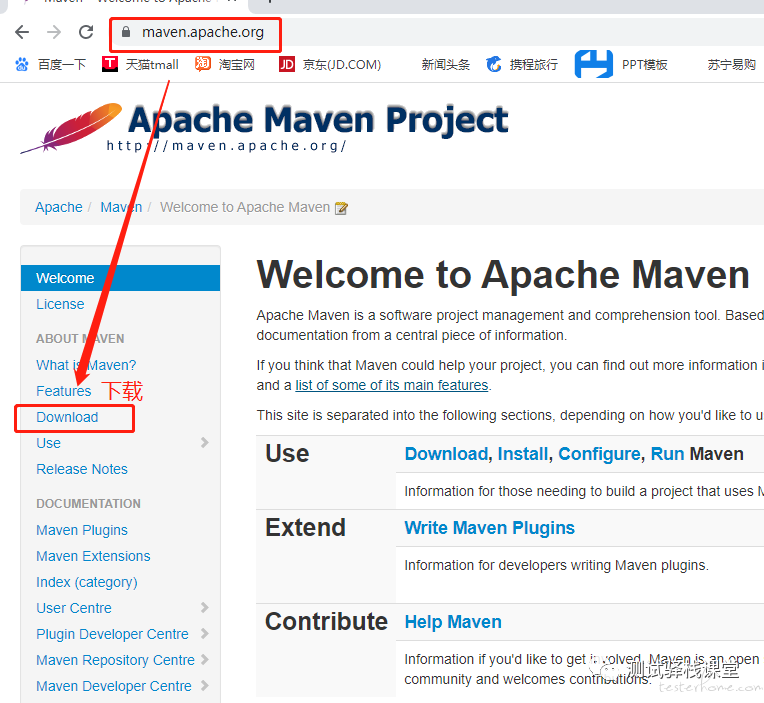Viewport: 764px width, 703px height.
Task: Open the Maven Plugins sidebar link
Action: [x=82, y=530]
